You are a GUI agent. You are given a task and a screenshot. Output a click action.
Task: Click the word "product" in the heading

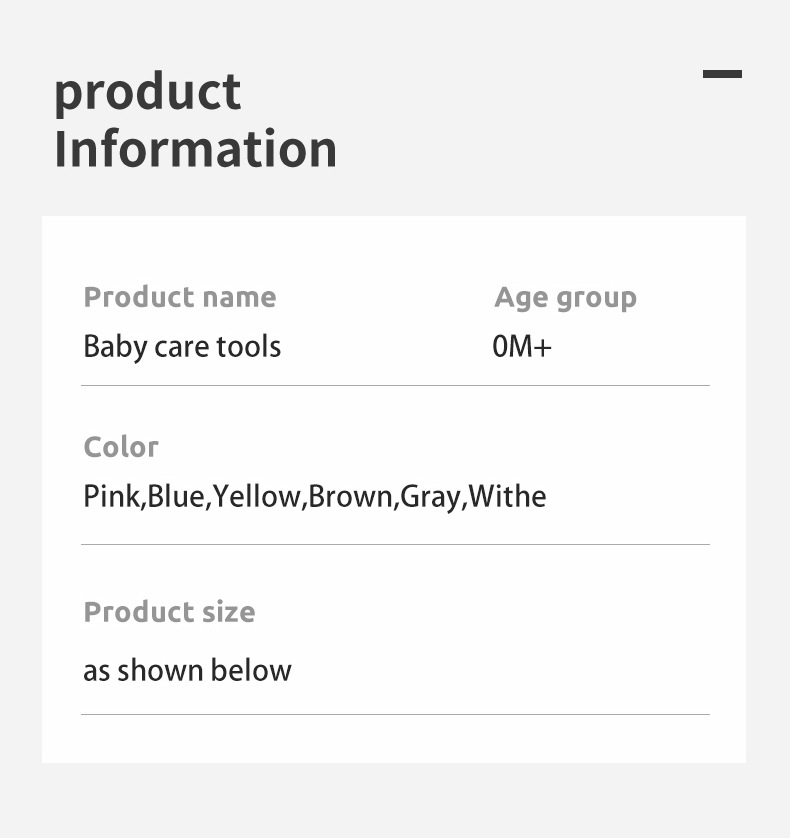click(x=147, y=93)
